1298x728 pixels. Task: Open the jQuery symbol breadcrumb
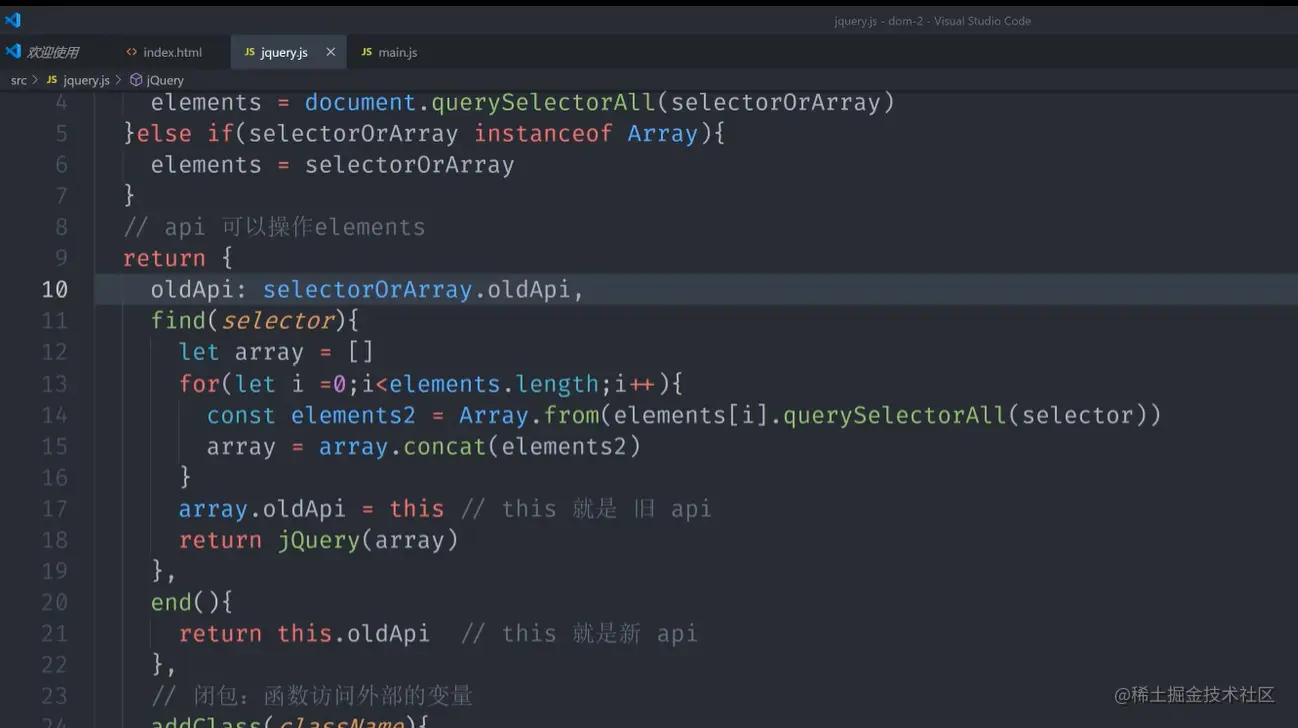point(157,80)
